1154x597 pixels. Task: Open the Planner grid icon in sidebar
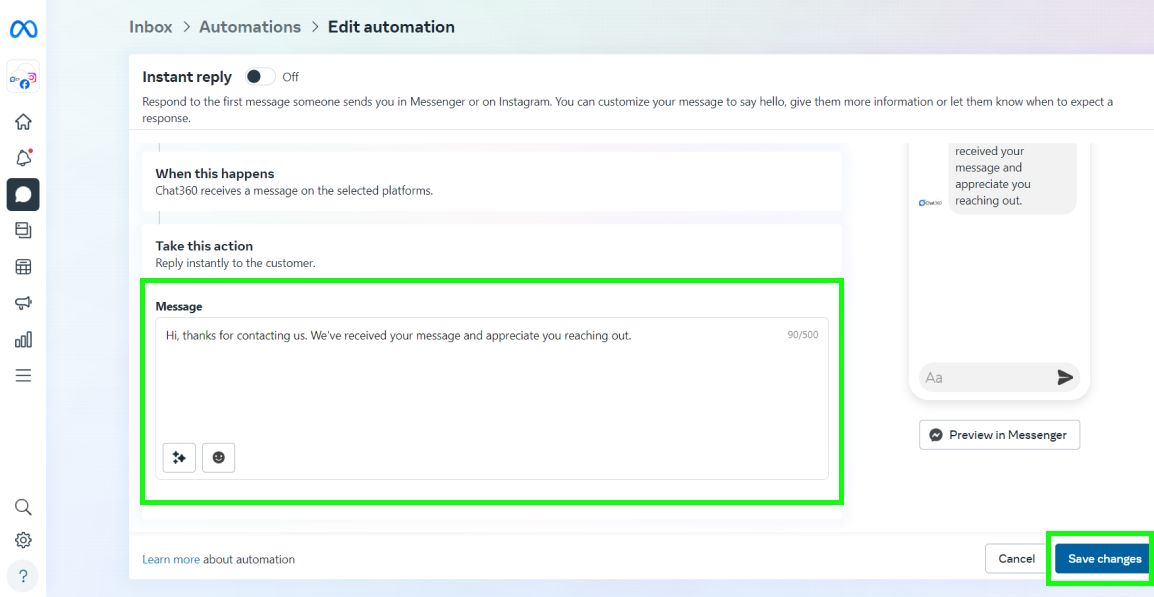tap(23, 266)
